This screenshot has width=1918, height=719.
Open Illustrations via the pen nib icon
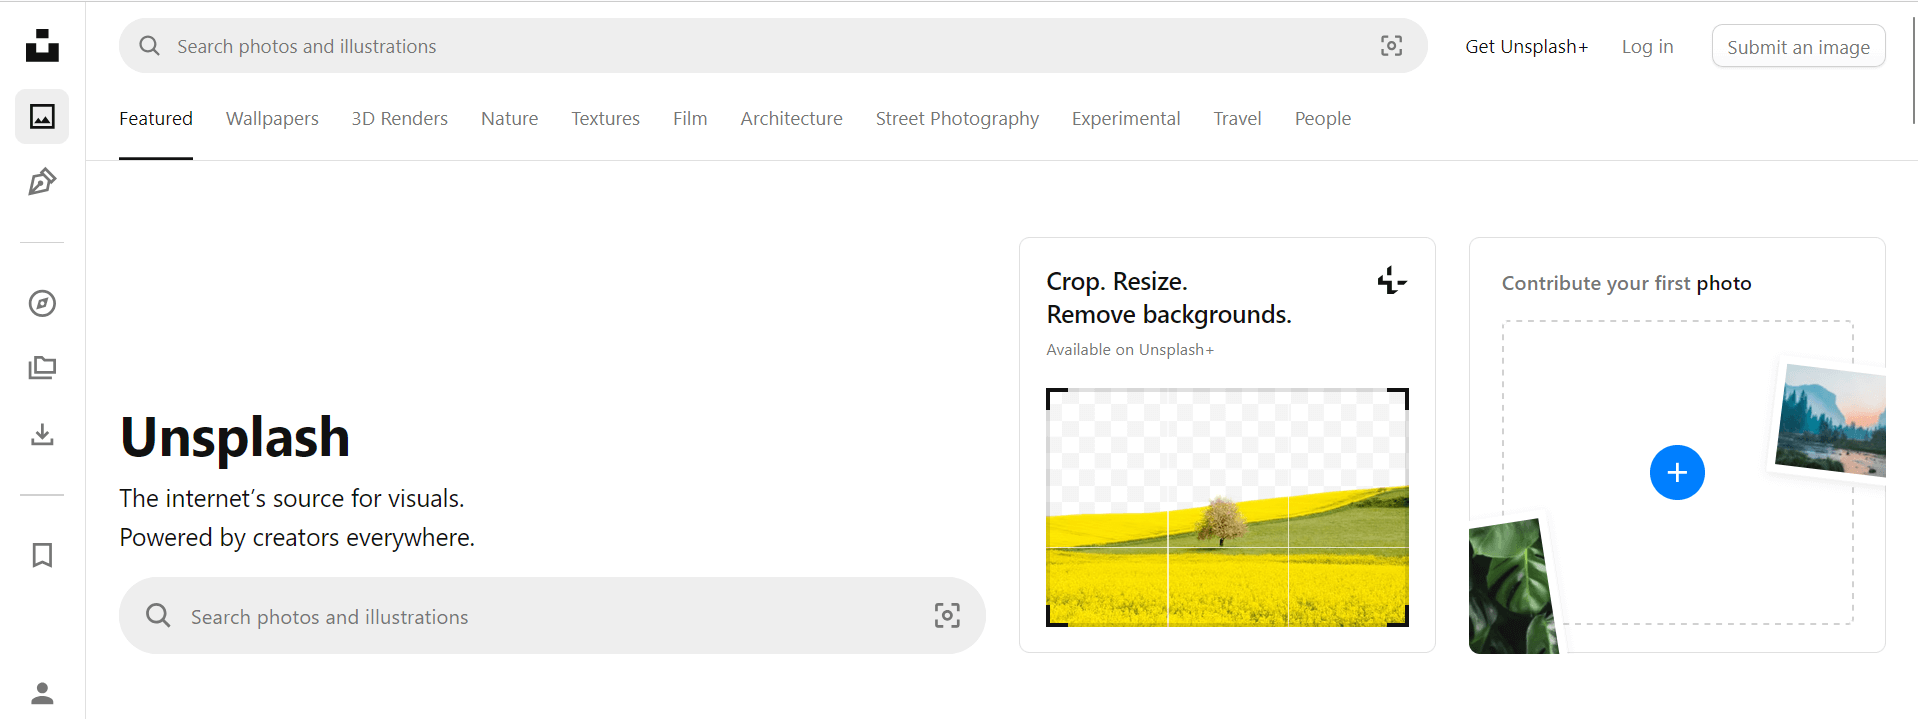tap(42, 182)
